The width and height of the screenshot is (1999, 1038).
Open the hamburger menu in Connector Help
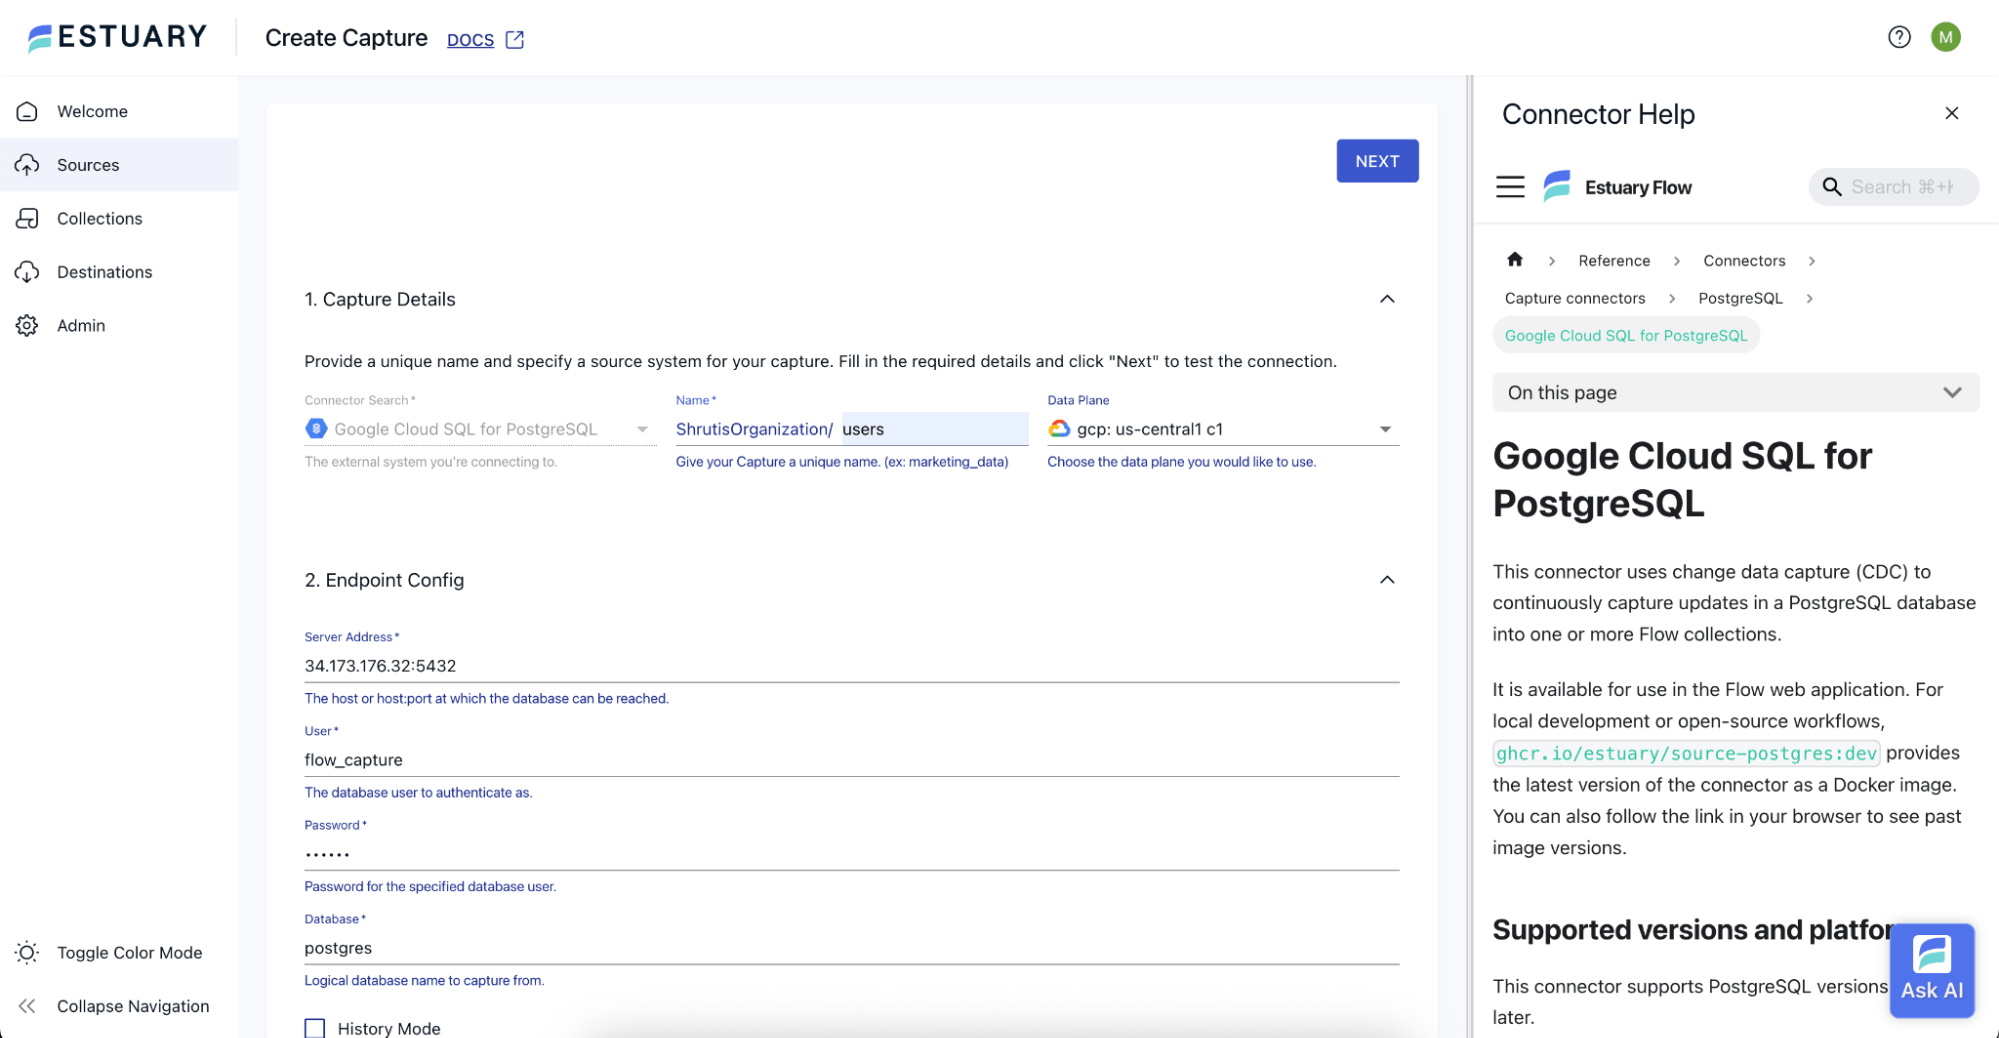coord(1510,187)
